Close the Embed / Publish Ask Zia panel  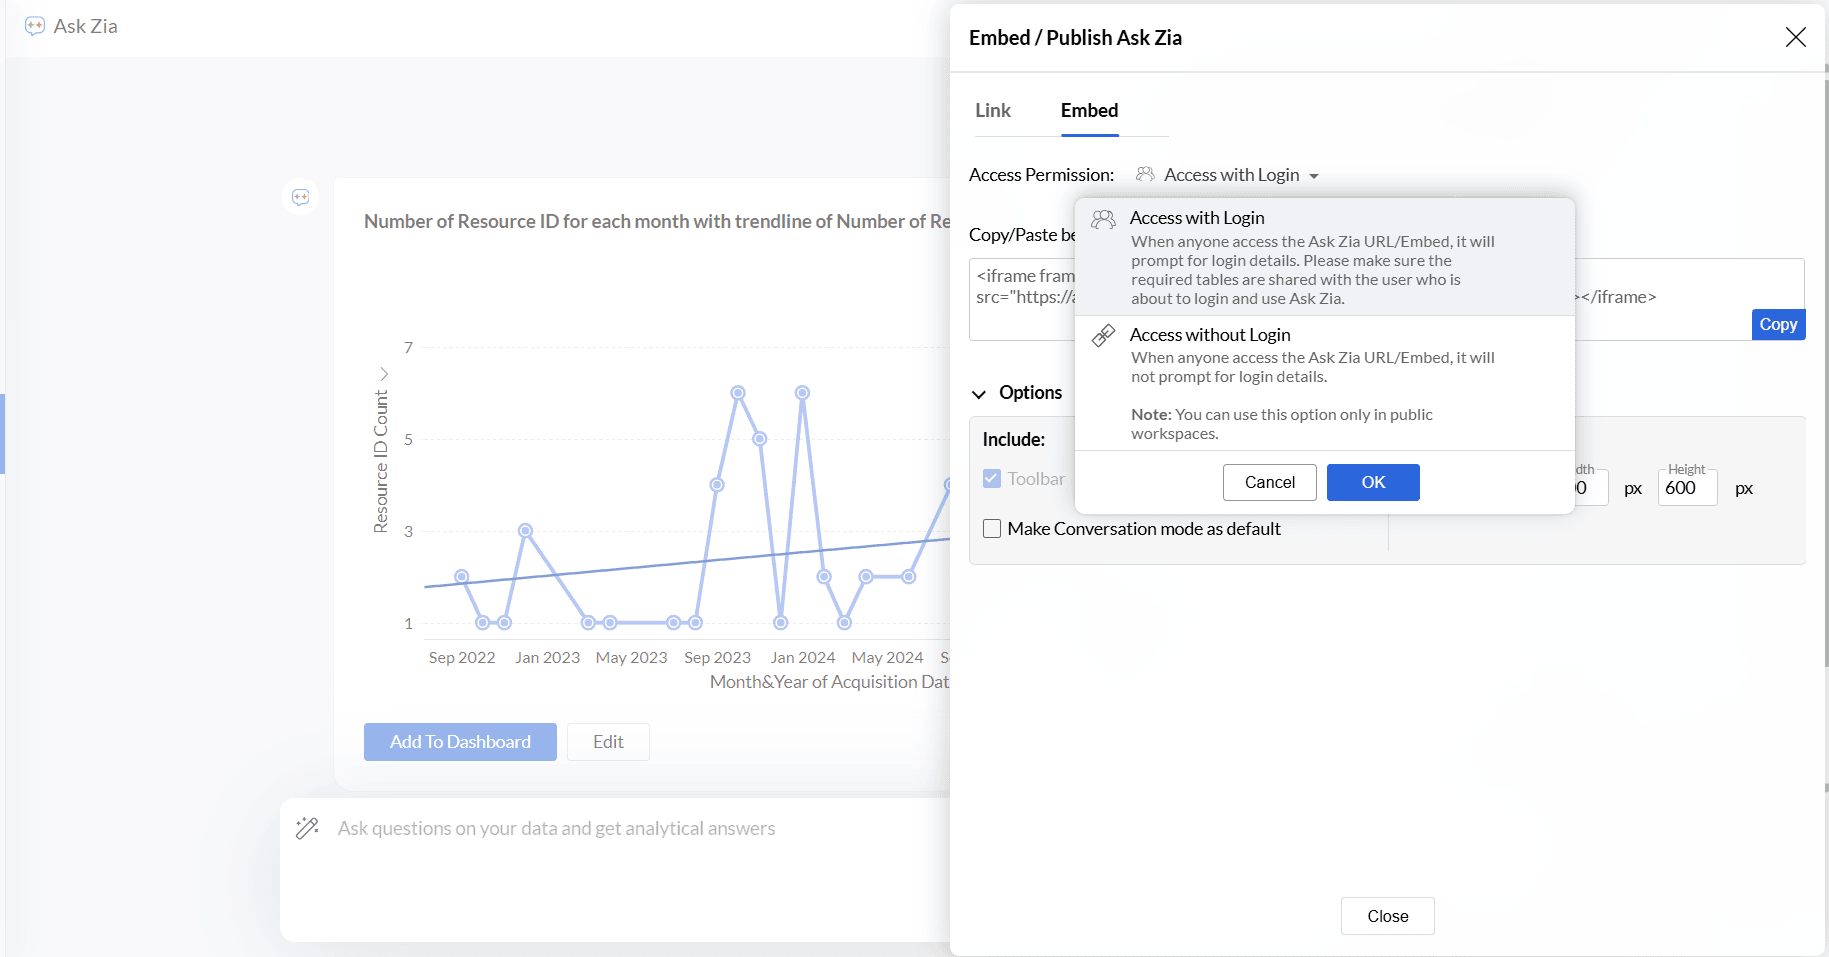pyautogui.click(x=1795, y=37)
